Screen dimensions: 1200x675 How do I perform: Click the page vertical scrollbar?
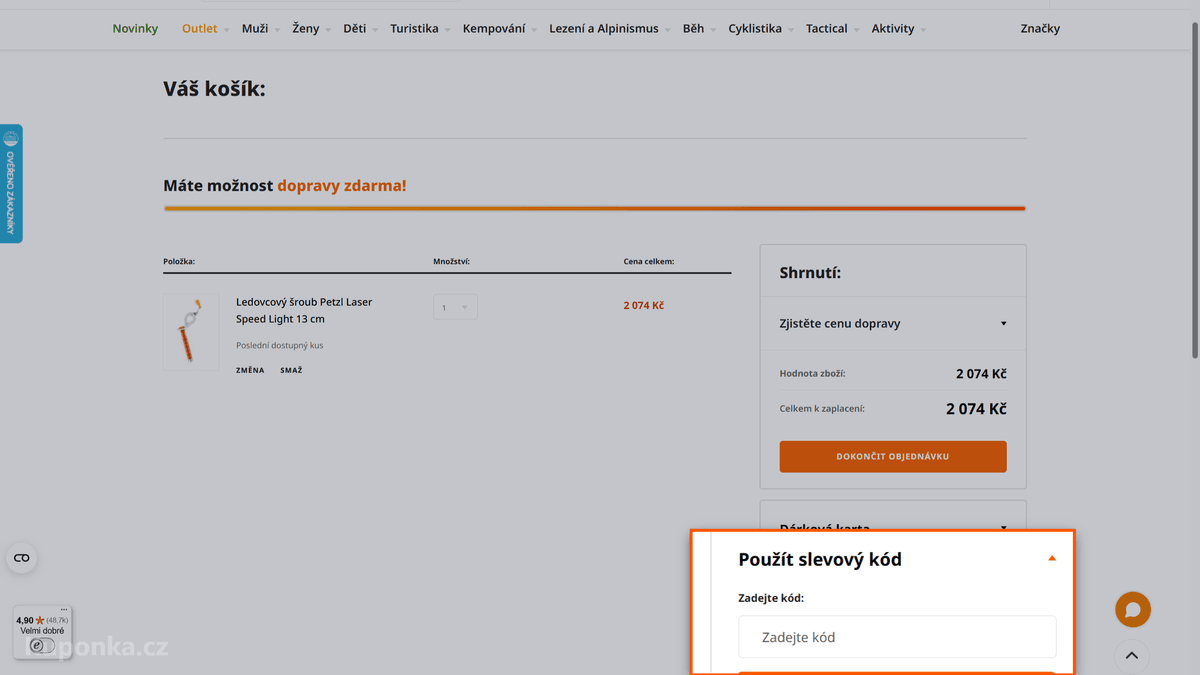1195,190
